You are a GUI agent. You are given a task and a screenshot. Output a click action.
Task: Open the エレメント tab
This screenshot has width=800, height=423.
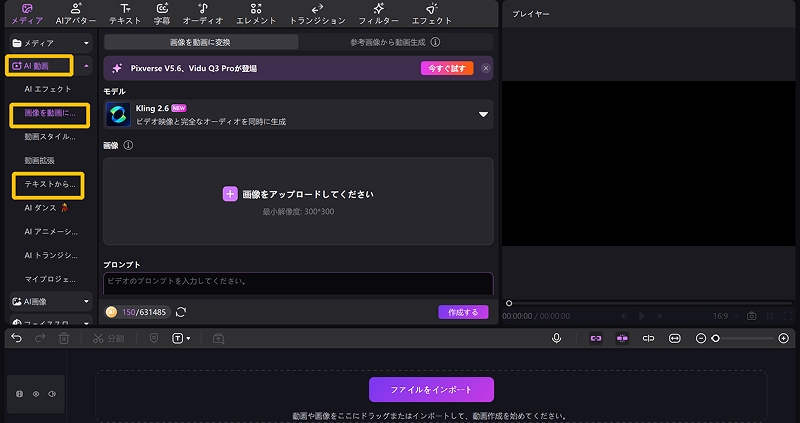coord(256,14)
